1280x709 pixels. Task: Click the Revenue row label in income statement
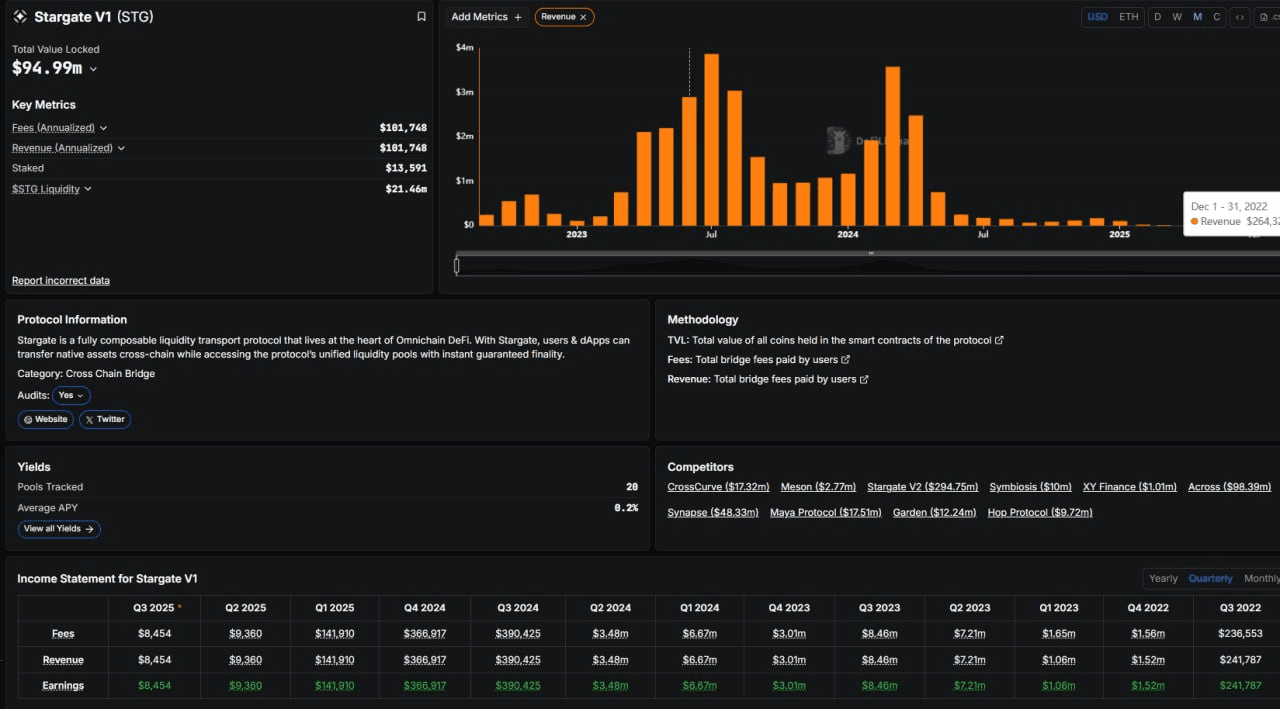tap(63, 660)
